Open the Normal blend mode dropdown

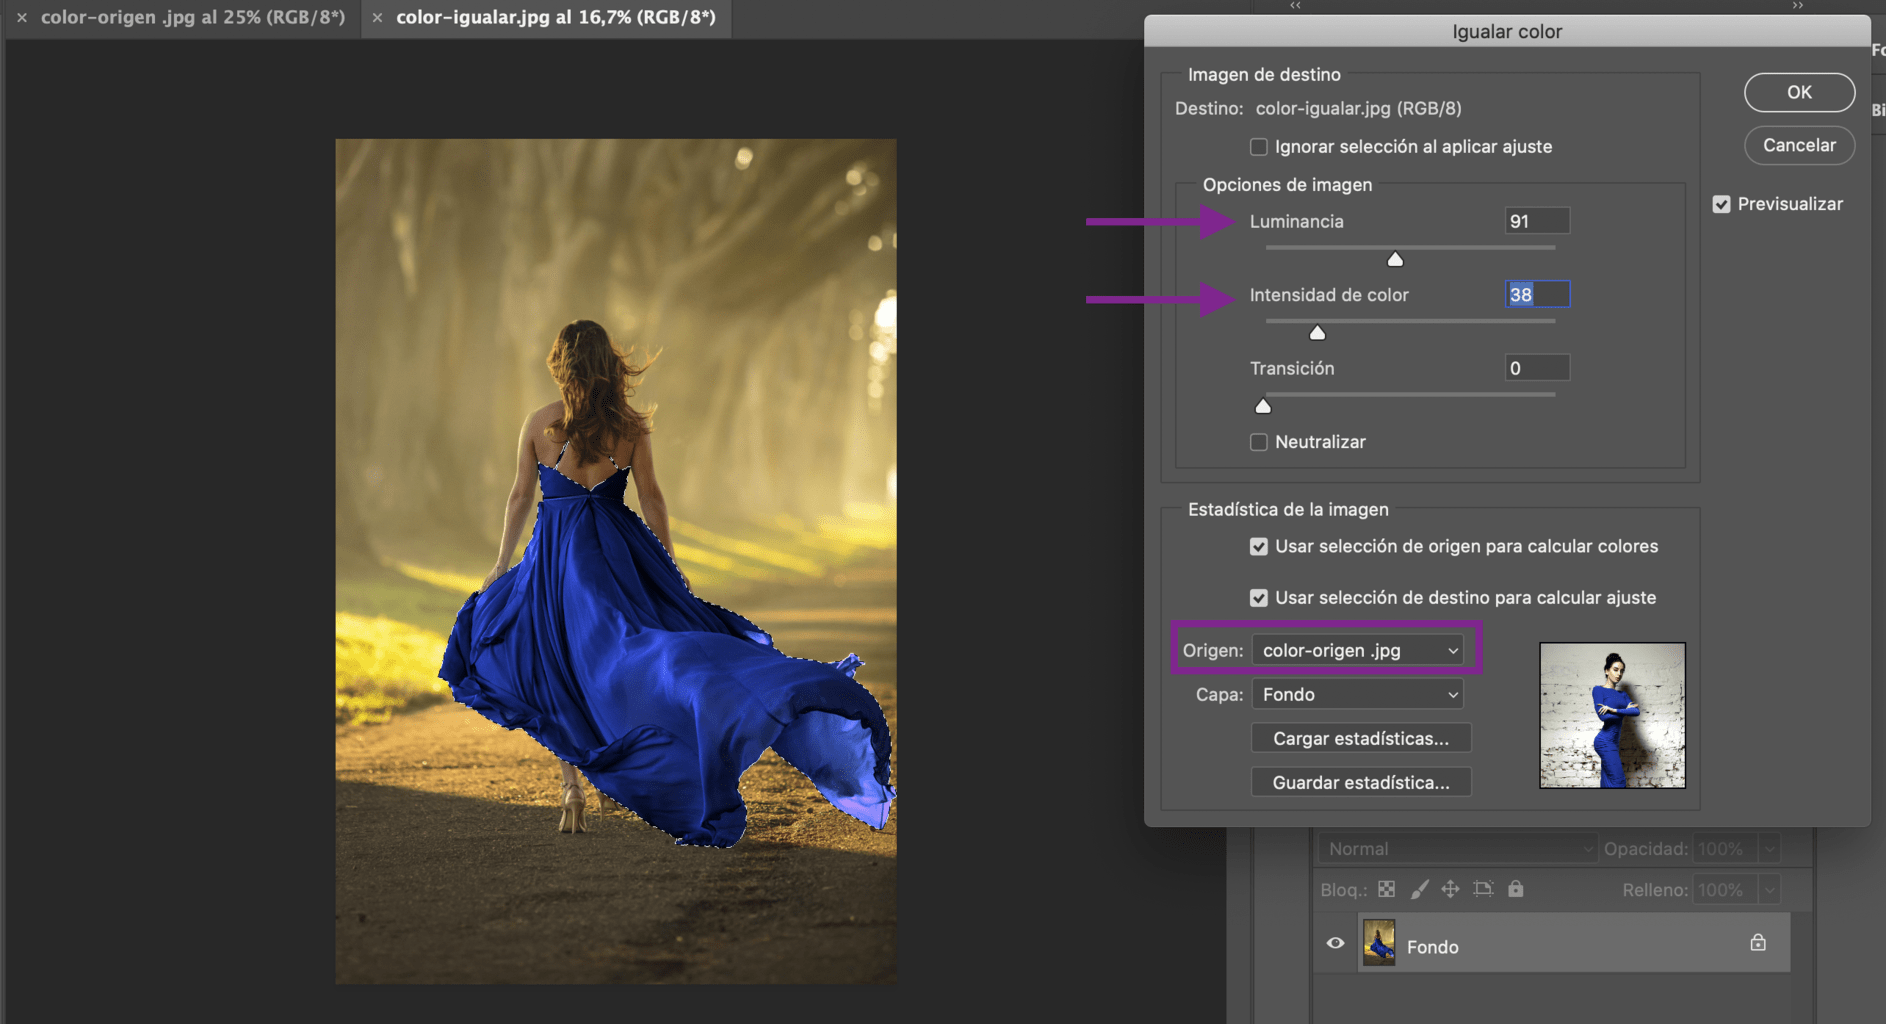click(x=1457, y=849)
